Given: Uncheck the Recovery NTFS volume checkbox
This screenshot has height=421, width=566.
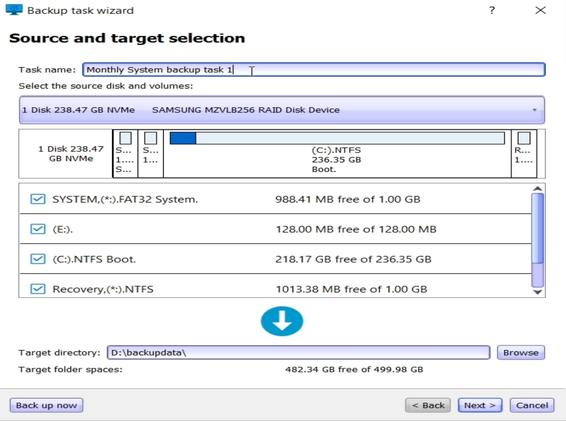Looking at the screenshot, I should [x=38, y=289].
